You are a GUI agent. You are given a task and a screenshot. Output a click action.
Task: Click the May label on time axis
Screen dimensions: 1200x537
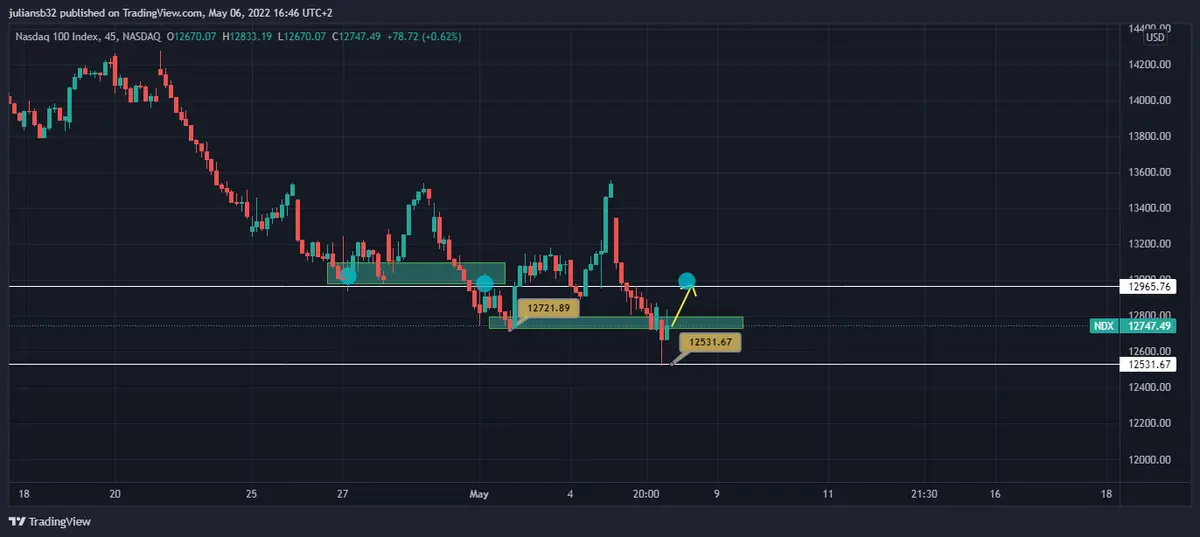[x=480, y=494]
